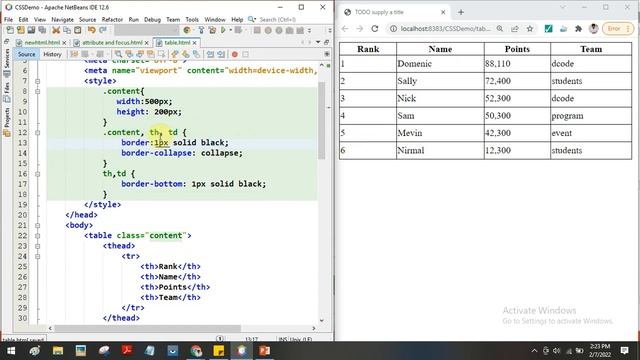Click the Chrome share page icon

coord(515,29)
